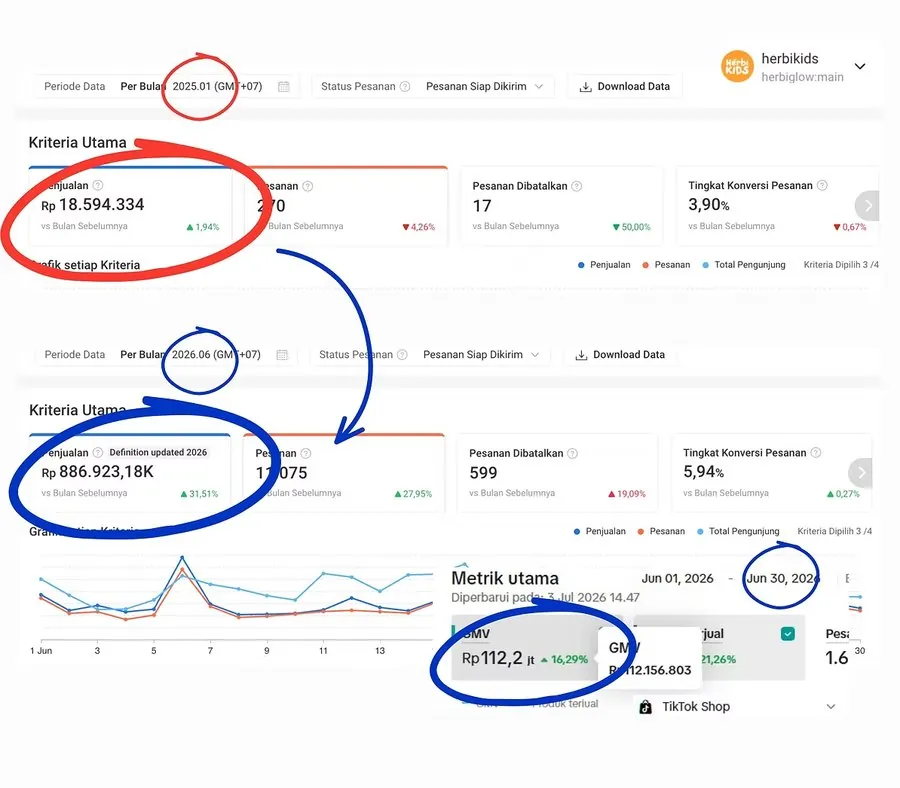Uncheck the green checkbox in Metrik utama
Image resolution: width=900 pixels, height=788 pixels.
point(788,634)
